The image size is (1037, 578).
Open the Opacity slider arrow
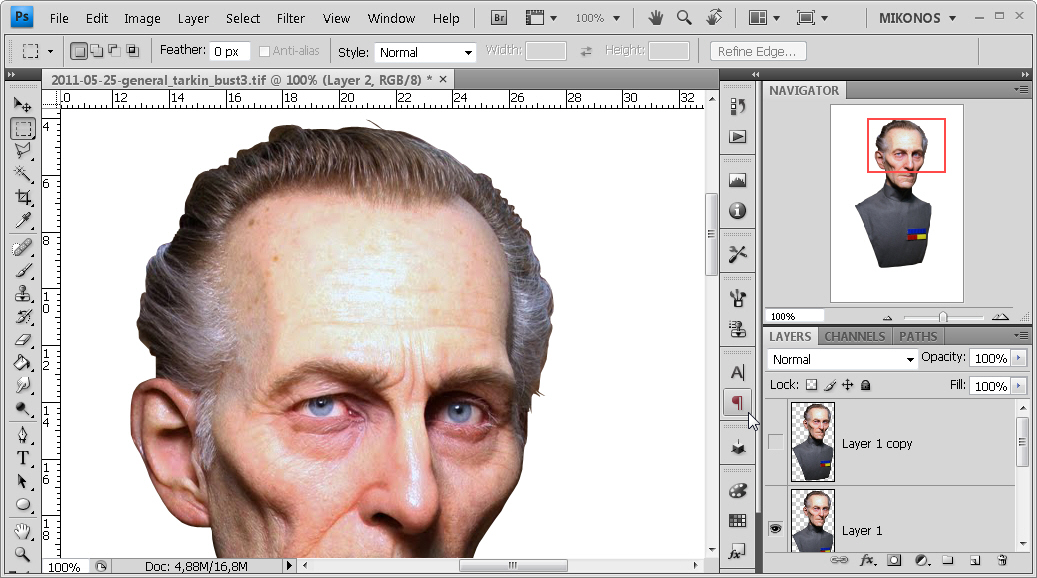coord(1018,358)
